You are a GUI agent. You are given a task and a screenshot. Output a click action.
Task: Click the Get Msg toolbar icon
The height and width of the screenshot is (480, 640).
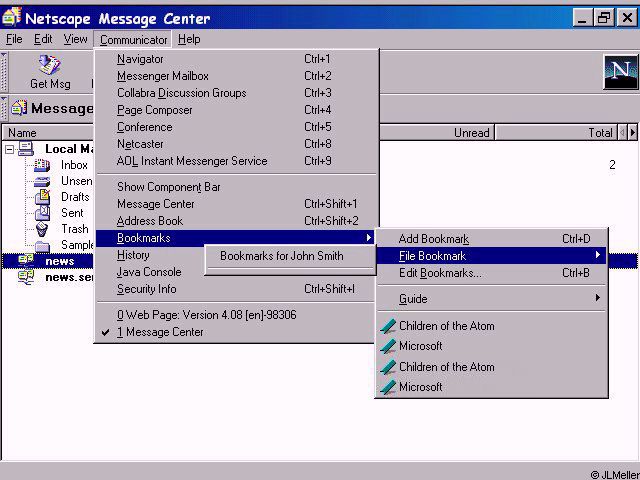[49, 65]
